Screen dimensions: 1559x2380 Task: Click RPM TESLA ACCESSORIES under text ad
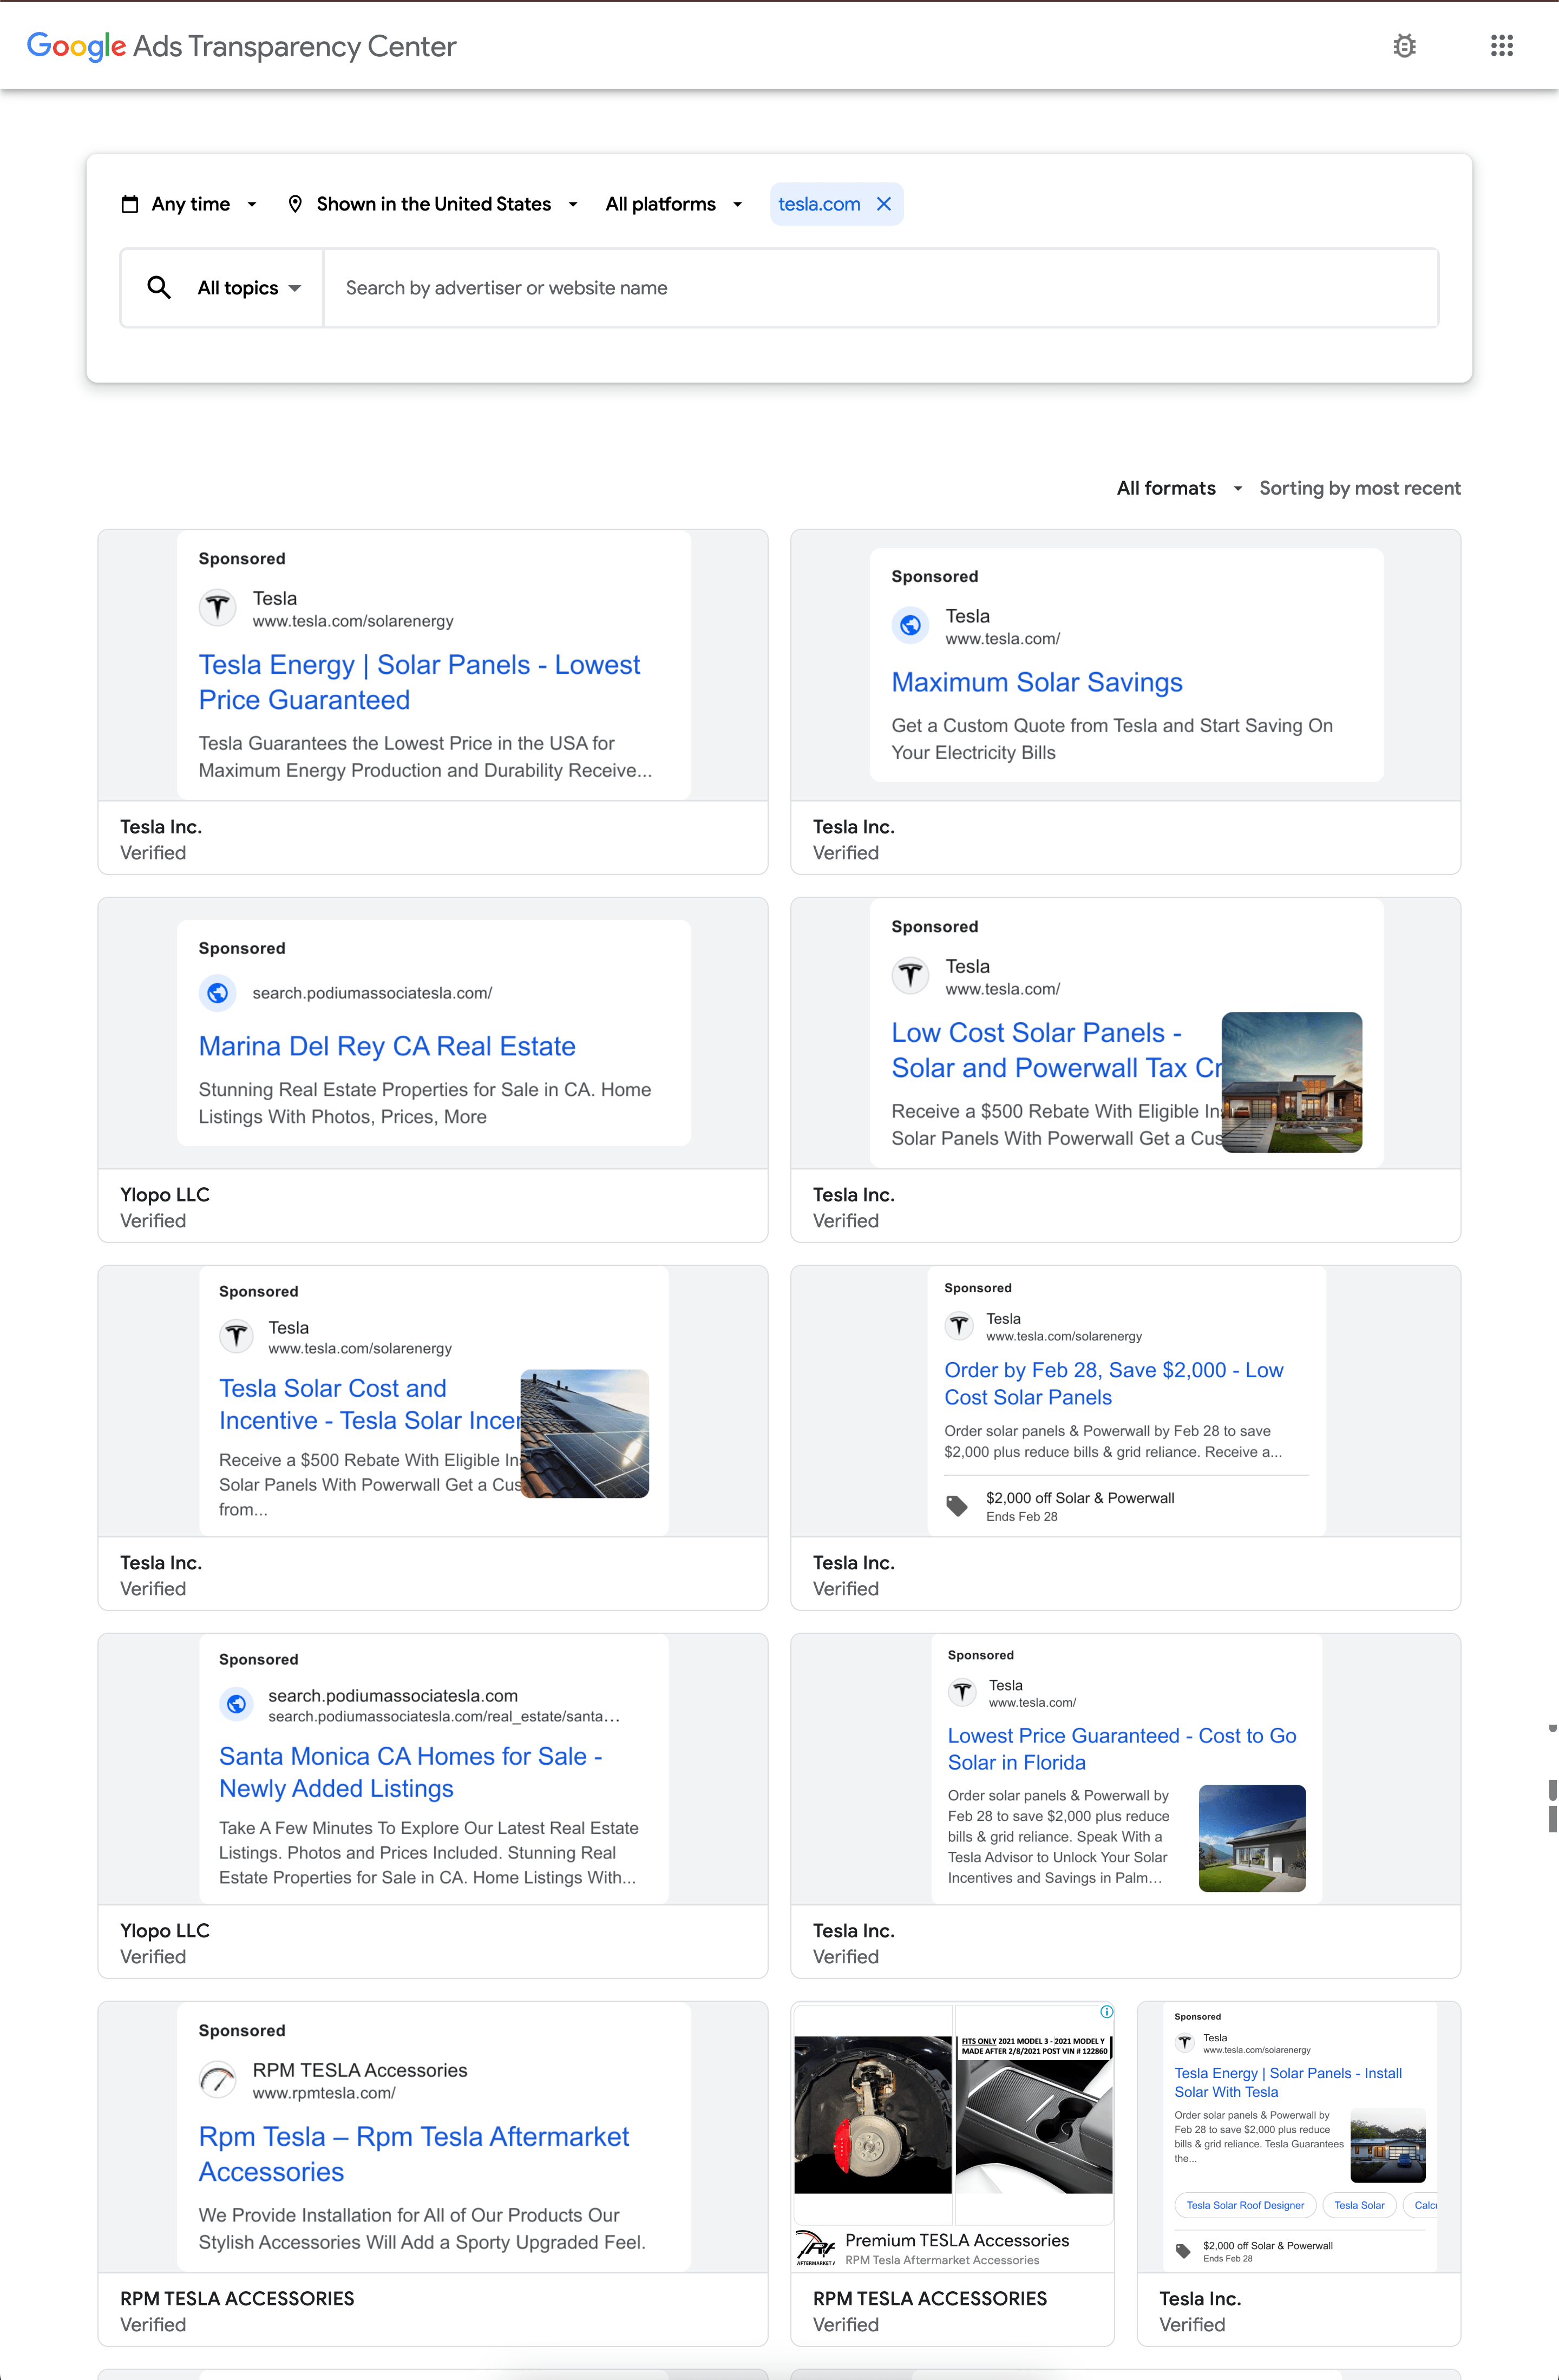(237, 2299)
